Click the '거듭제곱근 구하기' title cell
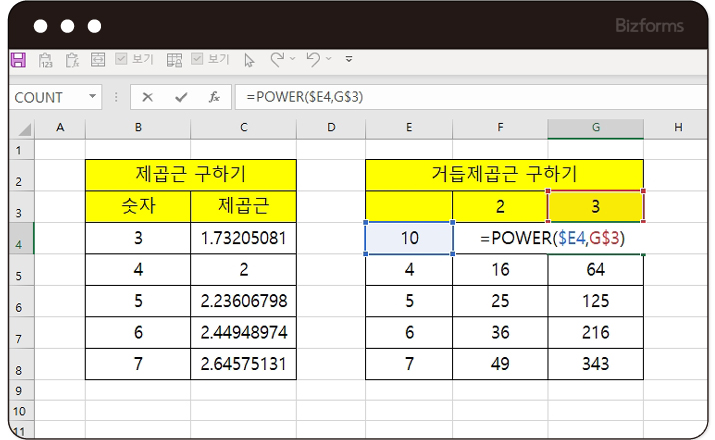Screen dimensions: 715x440 click(504, 175)
